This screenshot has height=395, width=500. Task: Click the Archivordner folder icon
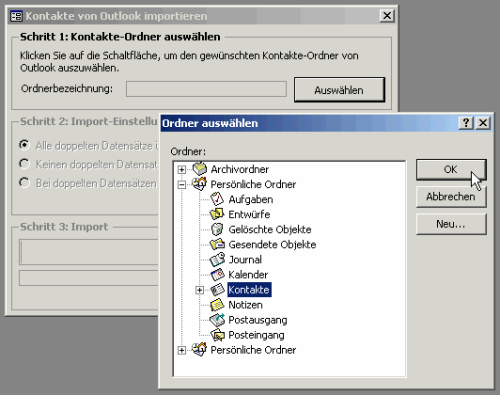[200, 169]
